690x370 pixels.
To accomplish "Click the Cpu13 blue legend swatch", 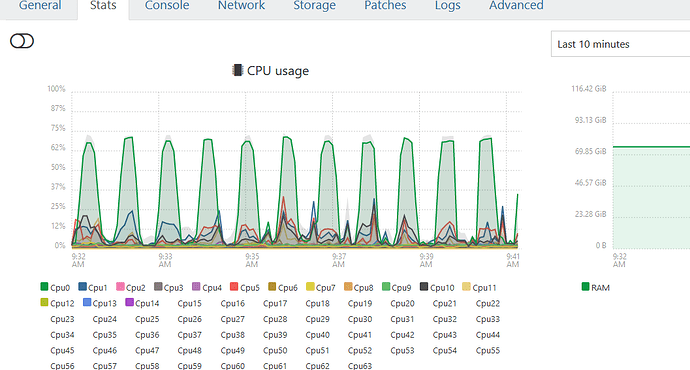I will point(87,302).
